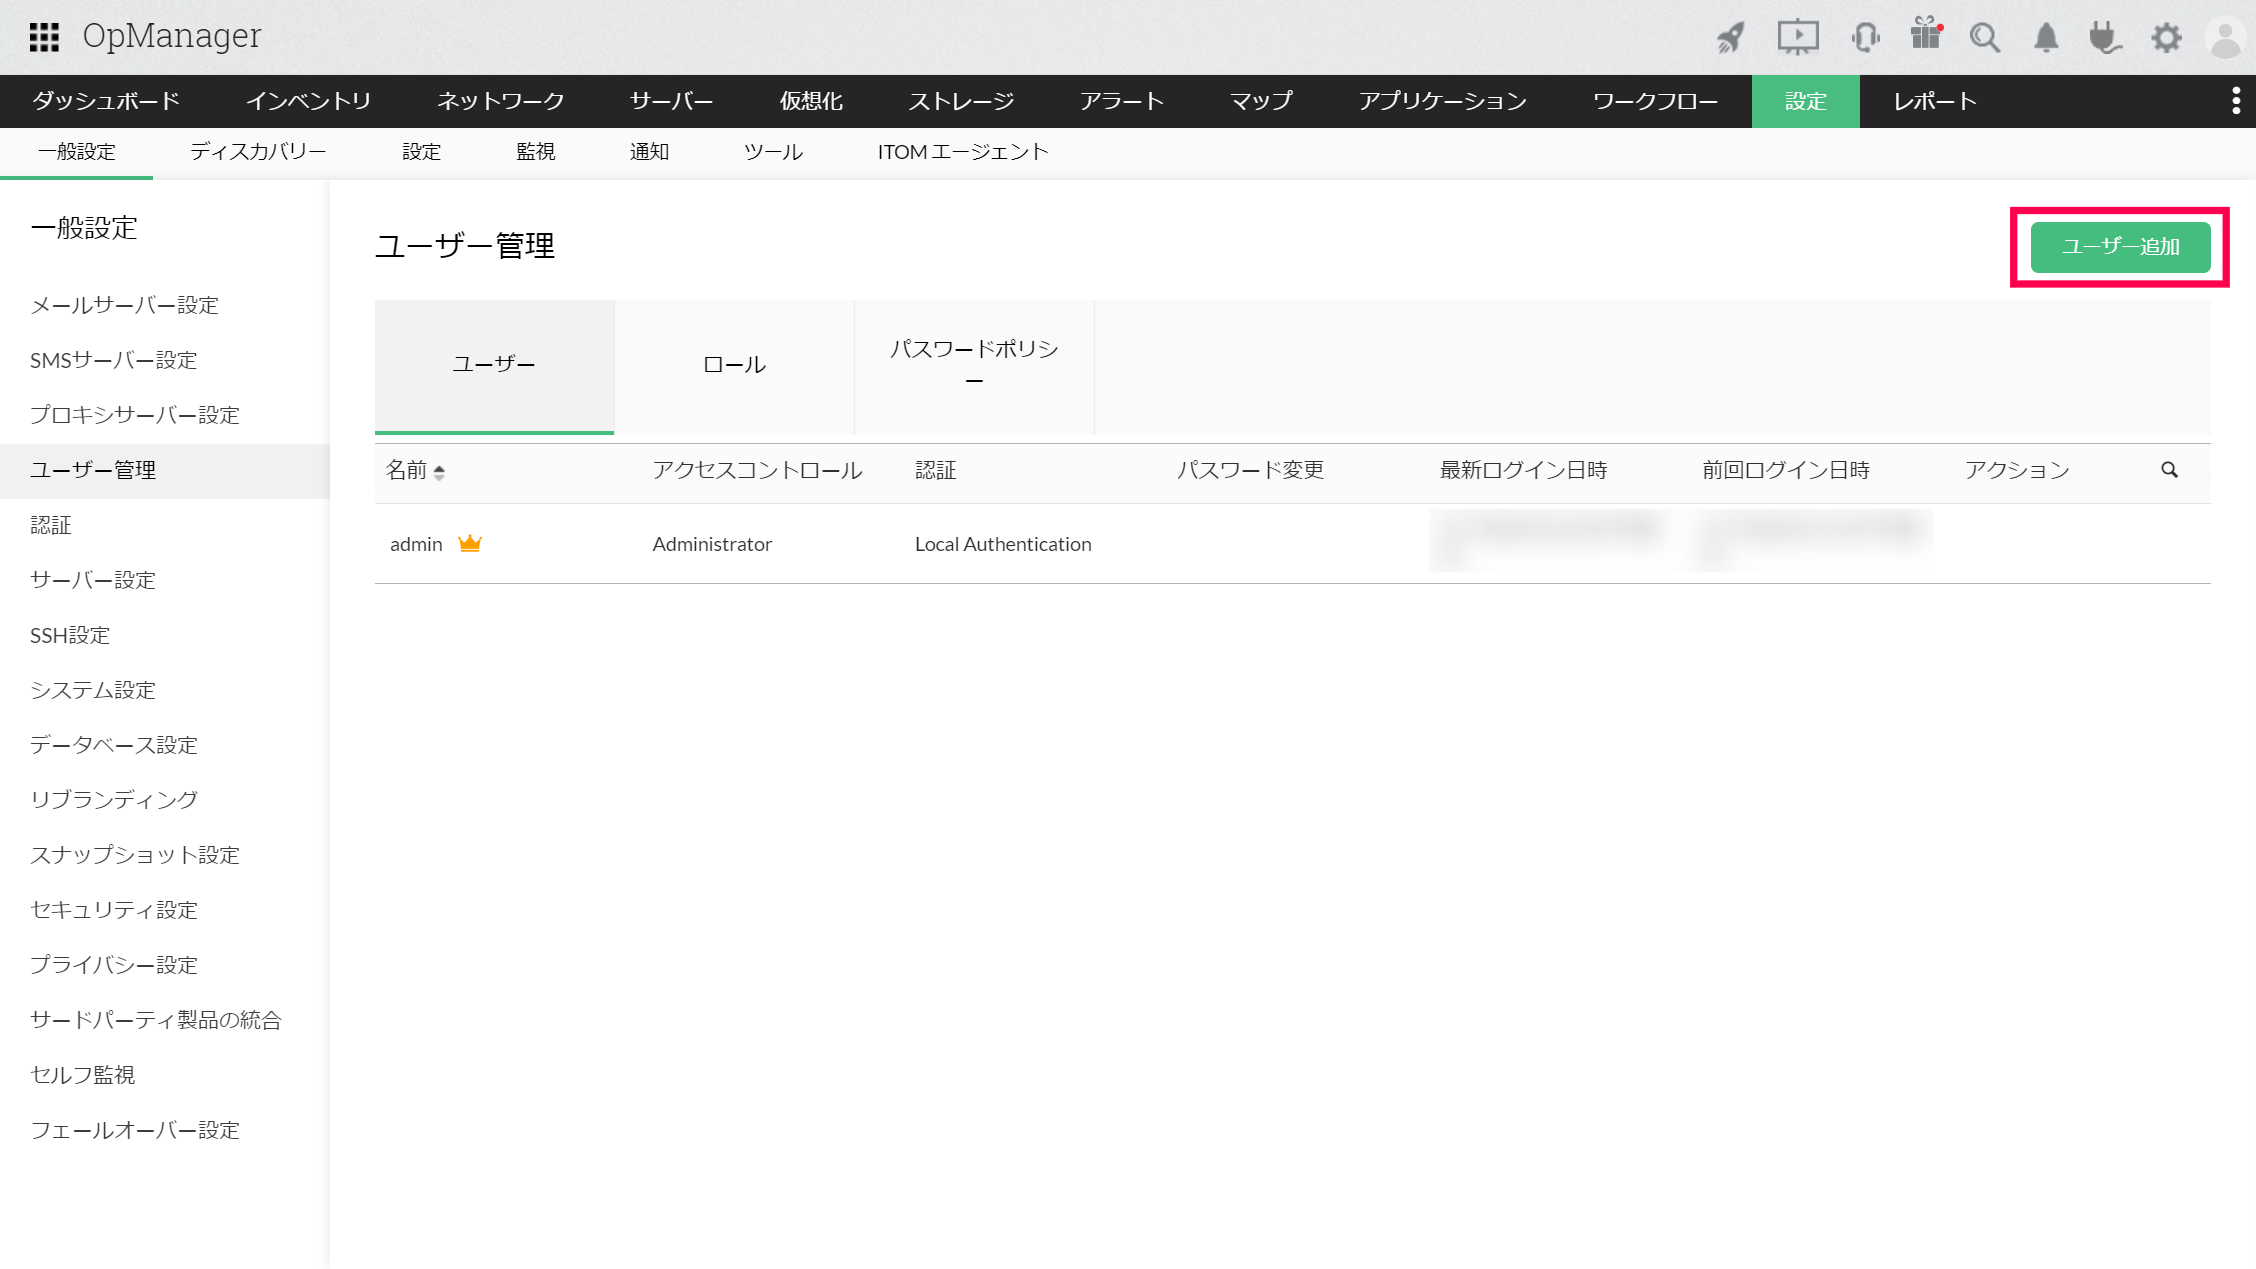
Task: Click the ユーザー追加 button
Action: point(2120,247)
